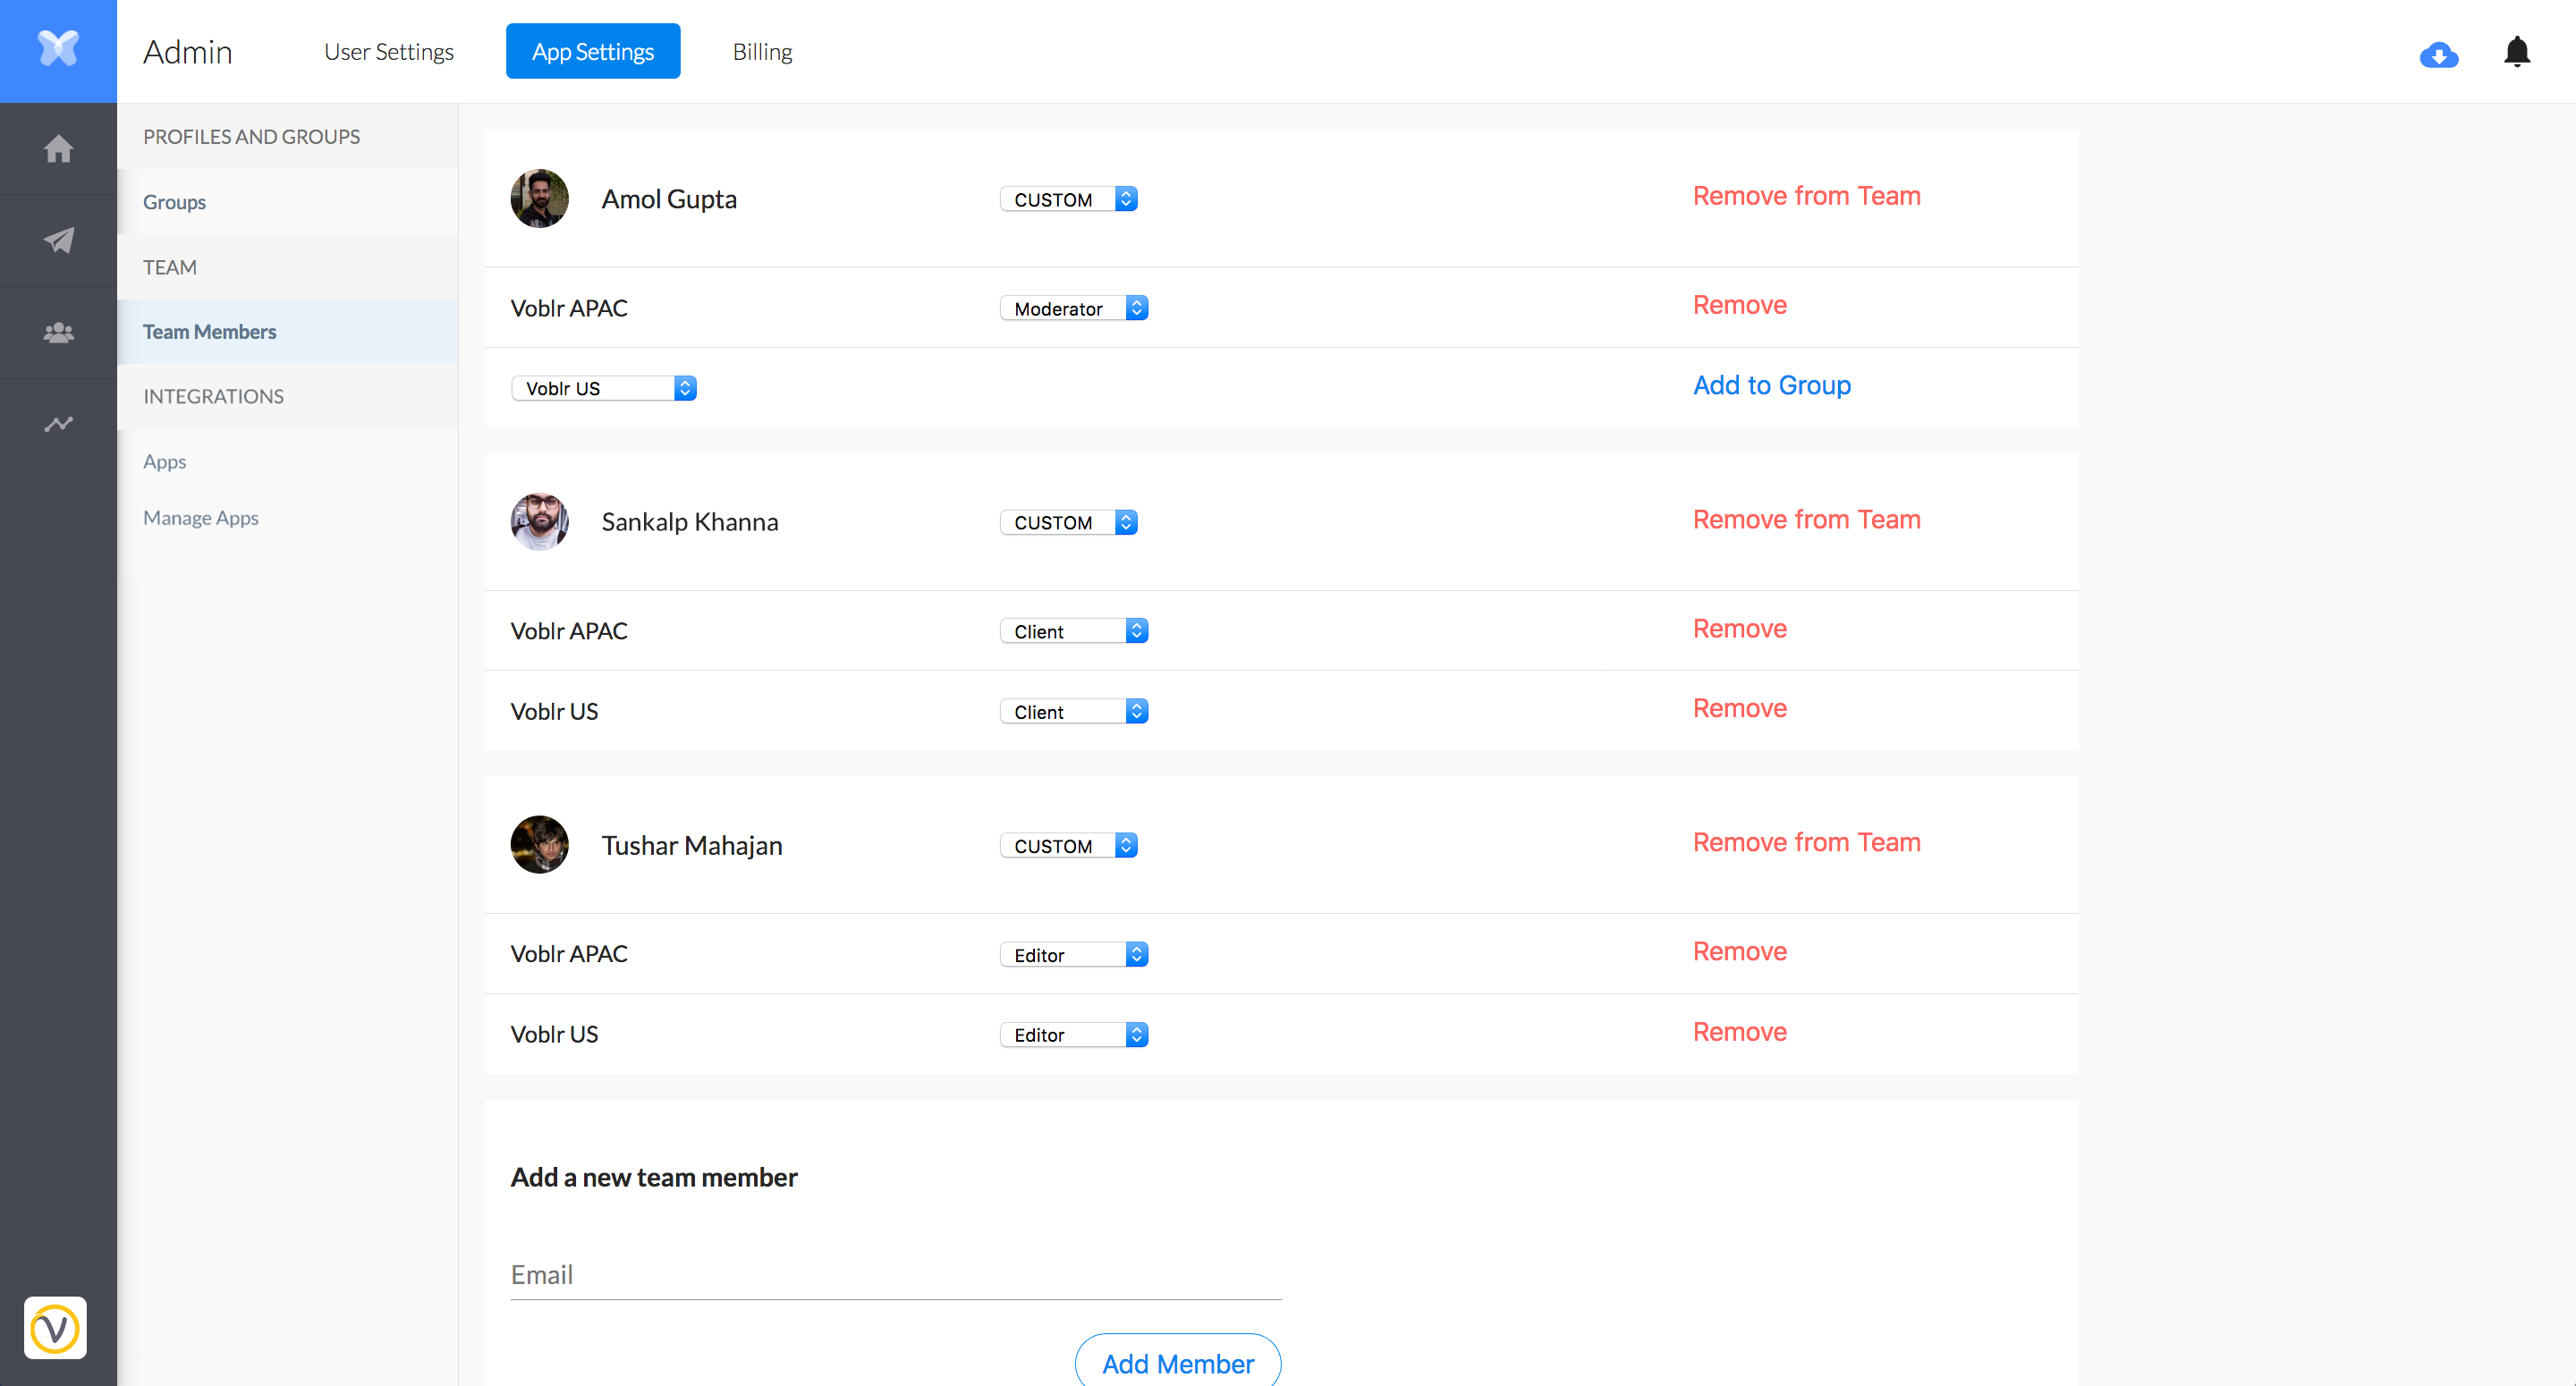Switch to the Billing tab
The width and height of the screenshot is (2576, 1386).
pyautogui.click(x=762, y=51)
